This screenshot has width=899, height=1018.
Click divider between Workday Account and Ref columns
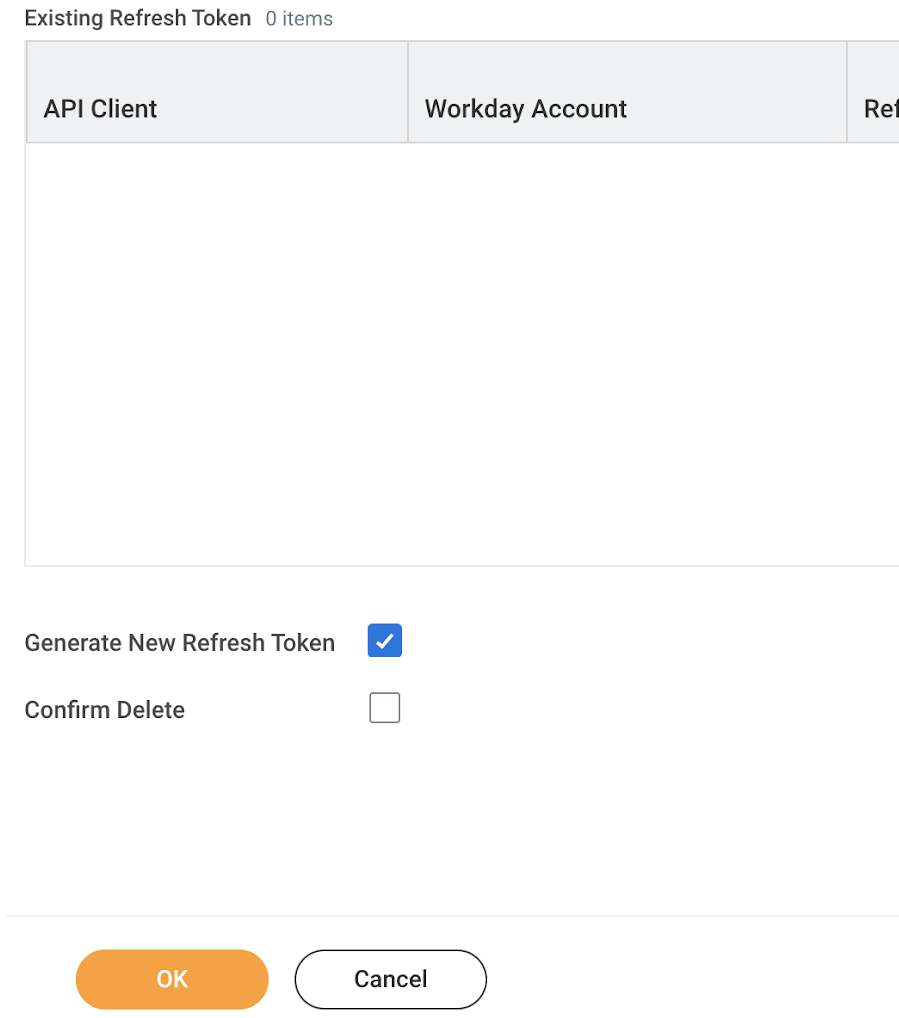(847, 92)
